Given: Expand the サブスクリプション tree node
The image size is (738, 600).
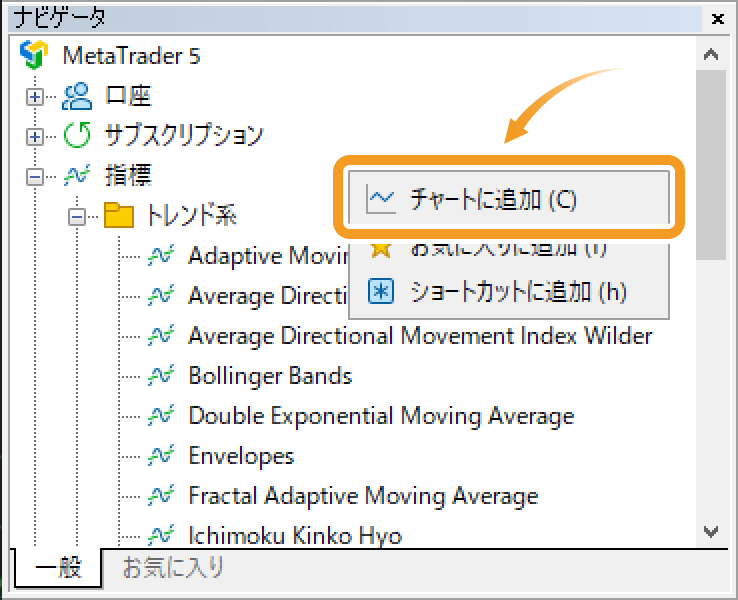Looking at the screenshot, I should click(34, 137).
